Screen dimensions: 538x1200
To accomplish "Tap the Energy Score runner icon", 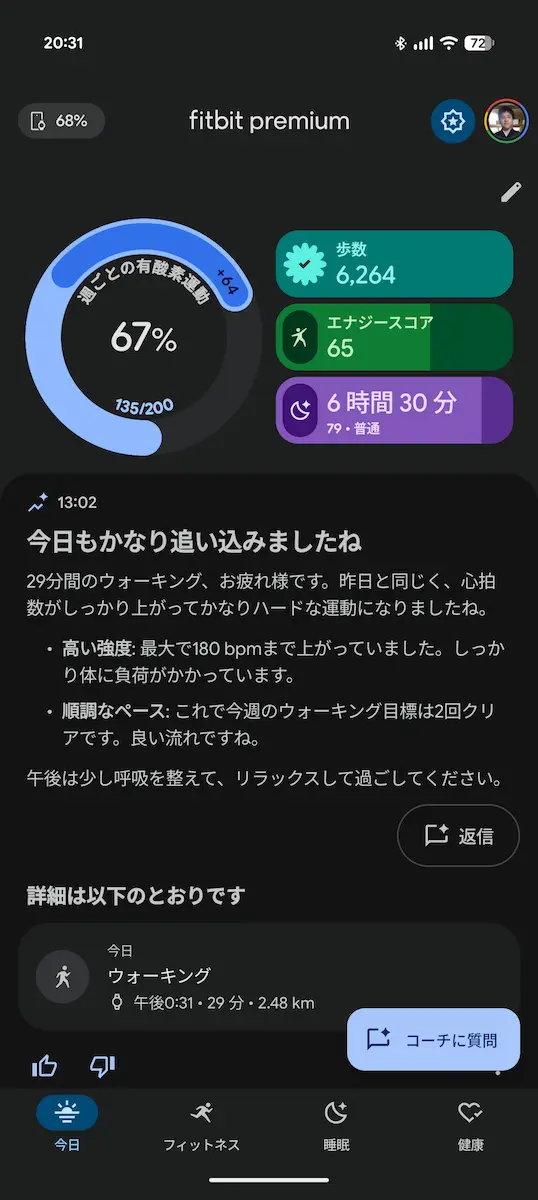I will tap(299, 338).
